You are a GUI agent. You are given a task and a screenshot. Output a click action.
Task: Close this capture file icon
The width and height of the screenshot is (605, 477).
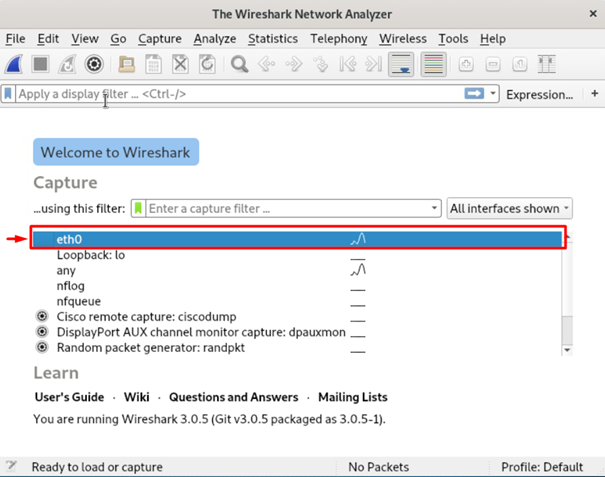(180, 64)
